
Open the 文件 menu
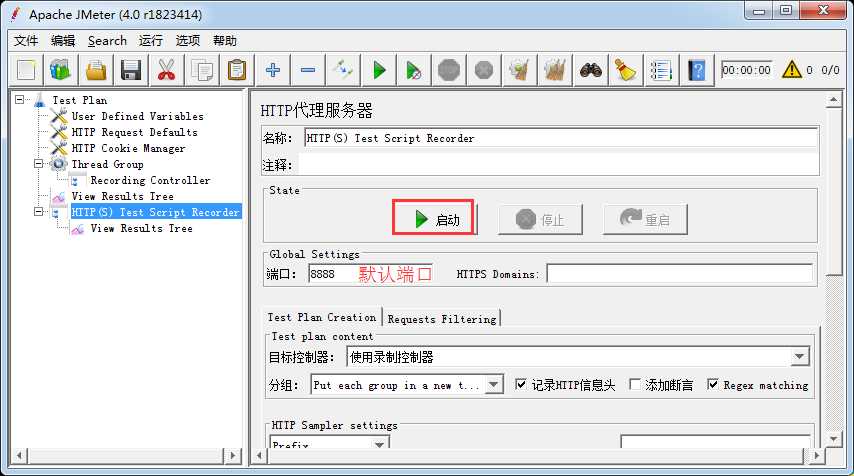coord(26,41)
